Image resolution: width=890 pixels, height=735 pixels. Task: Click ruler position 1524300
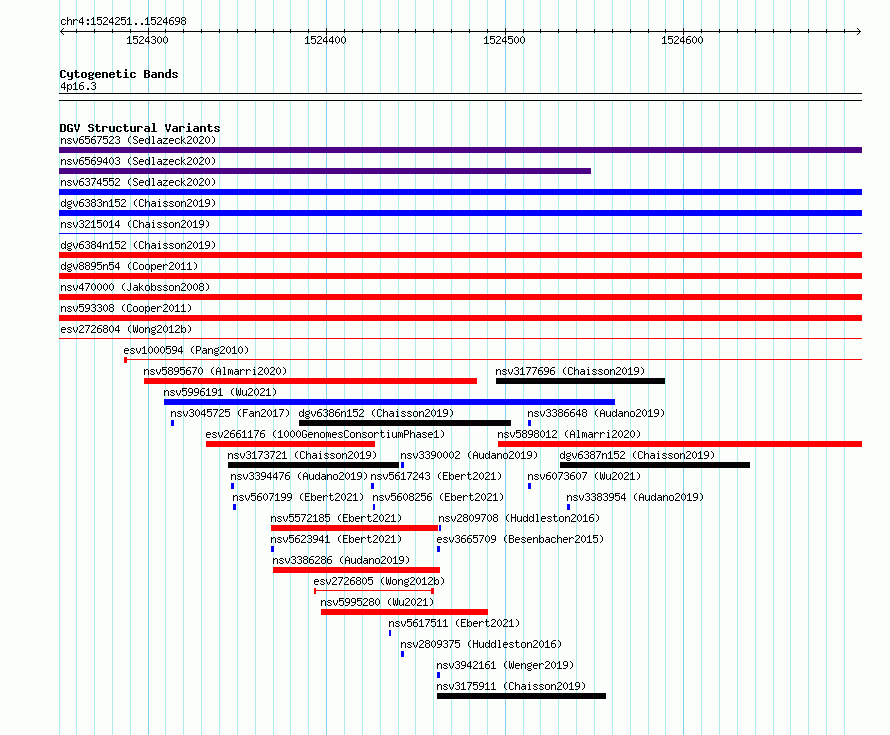click(147, 40)
